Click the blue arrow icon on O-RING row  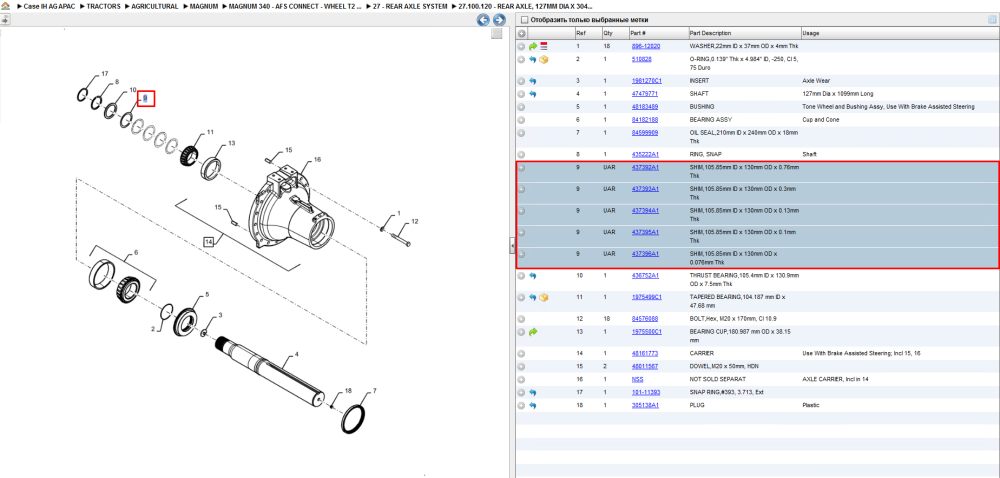click(533, 59)
